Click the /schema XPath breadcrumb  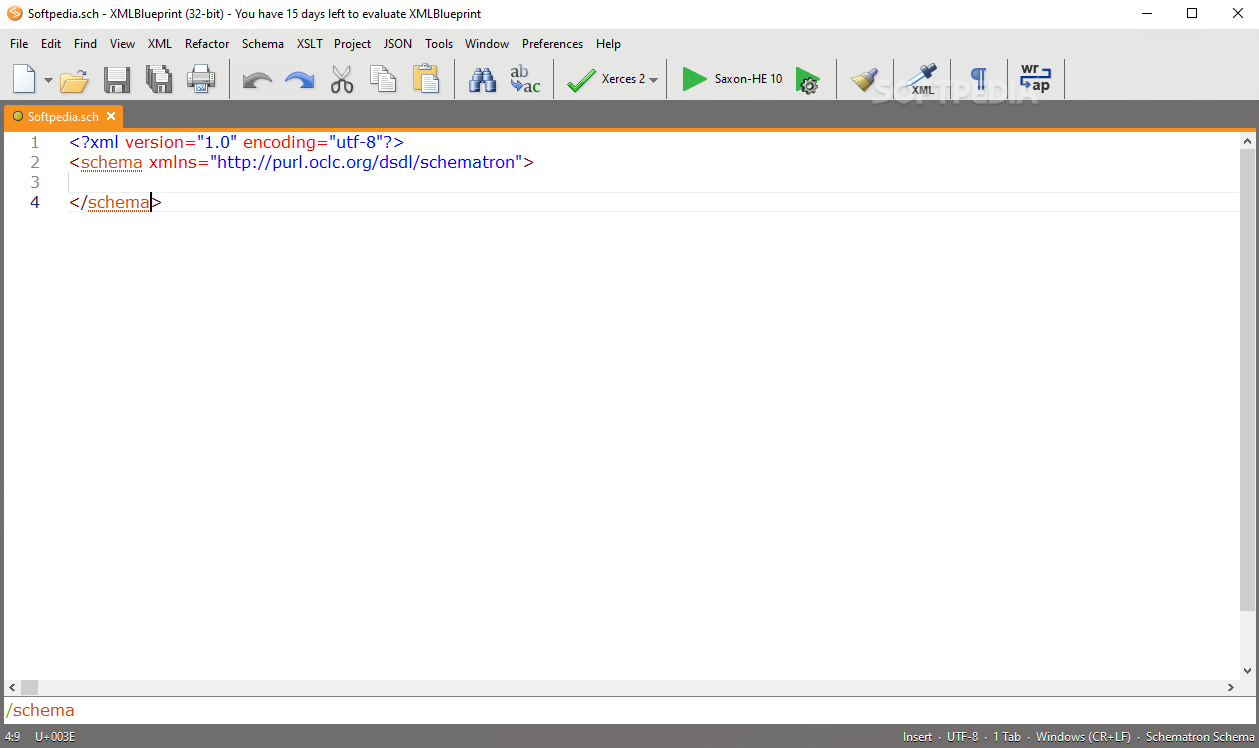tap(40, 710)
